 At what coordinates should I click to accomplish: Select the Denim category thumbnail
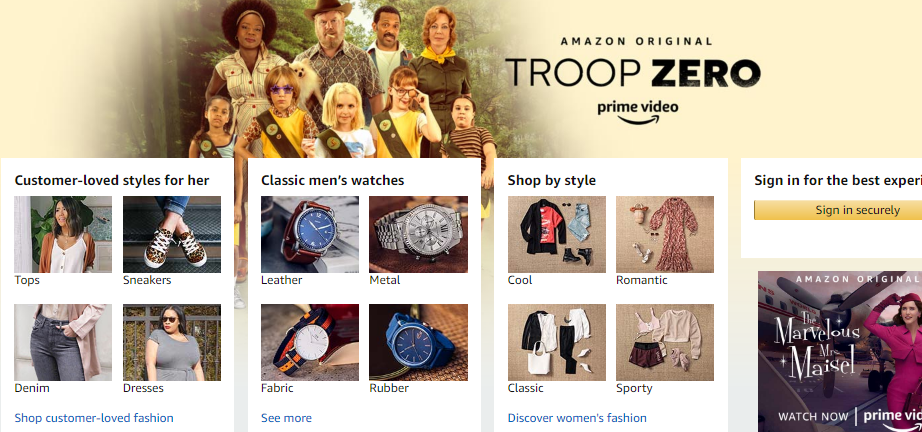[x=63, y=342]
